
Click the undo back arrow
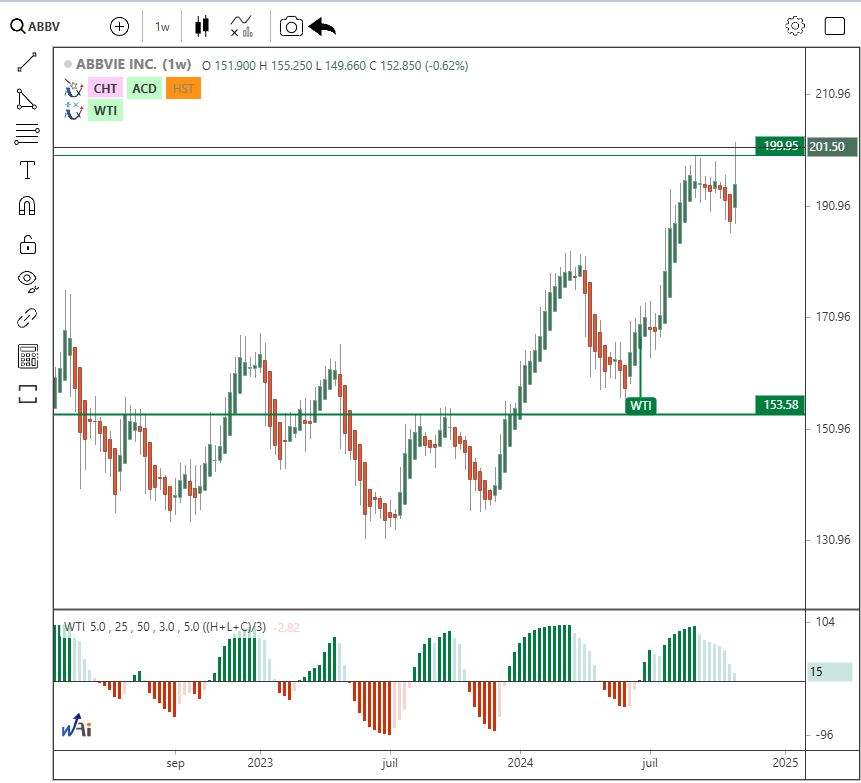click(x=322, y=26)
